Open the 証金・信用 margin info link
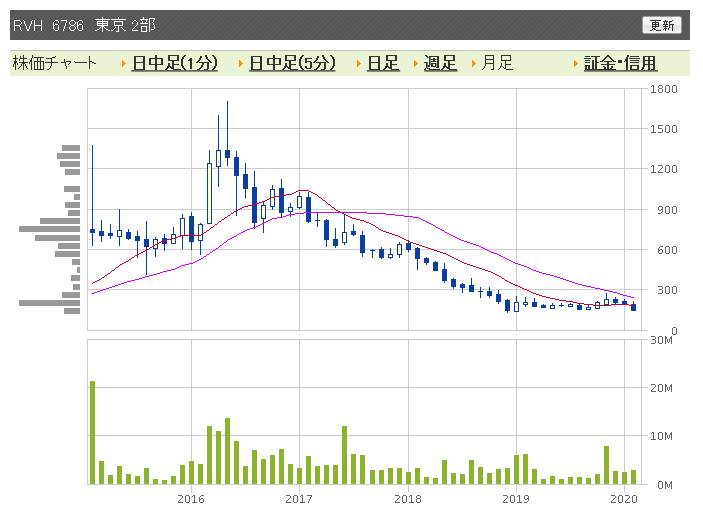Viewport: 703px width, 524px height. pos(621,63)
